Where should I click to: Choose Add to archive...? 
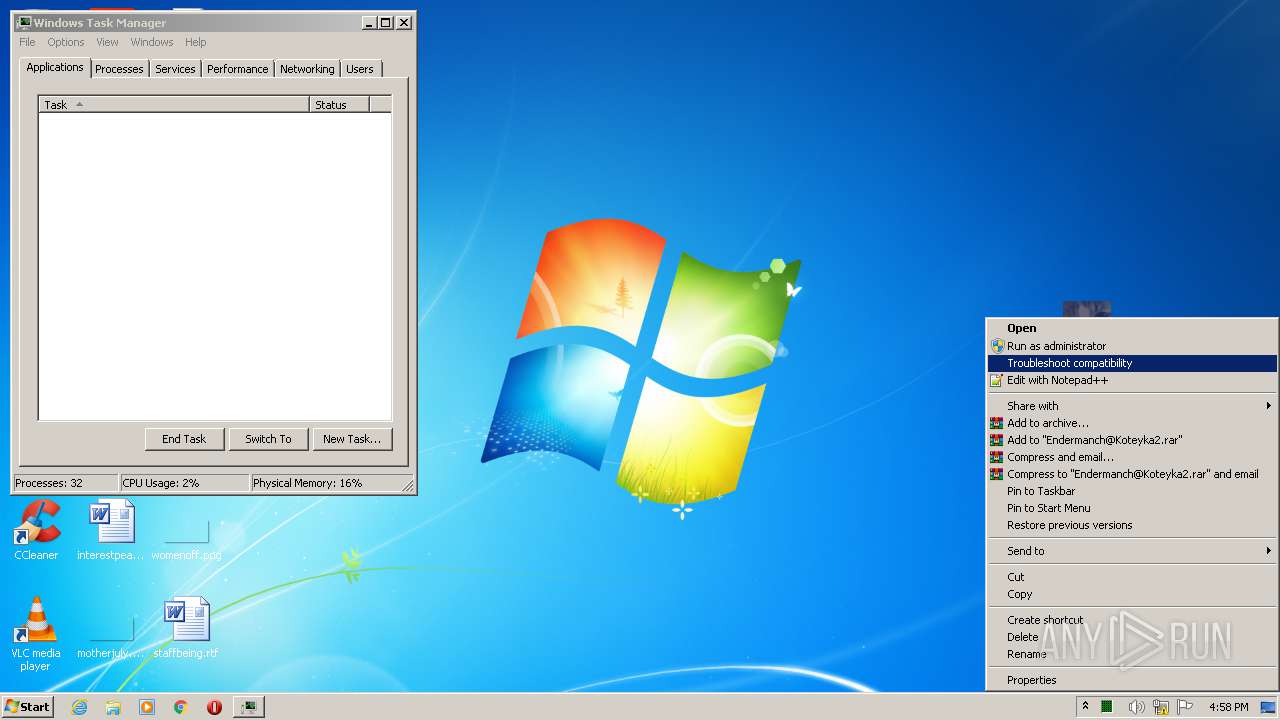pos(1132,423)
